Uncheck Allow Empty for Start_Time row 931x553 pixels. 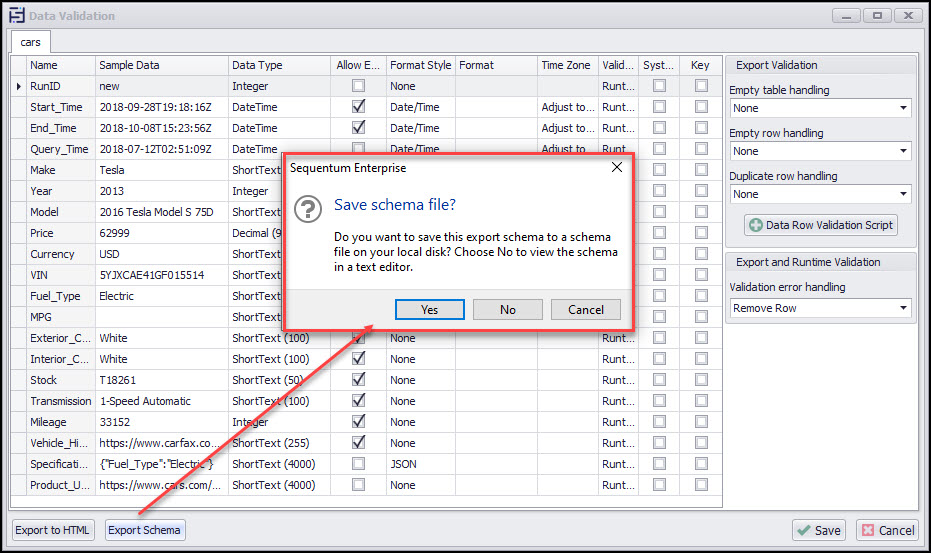[358, 107]
